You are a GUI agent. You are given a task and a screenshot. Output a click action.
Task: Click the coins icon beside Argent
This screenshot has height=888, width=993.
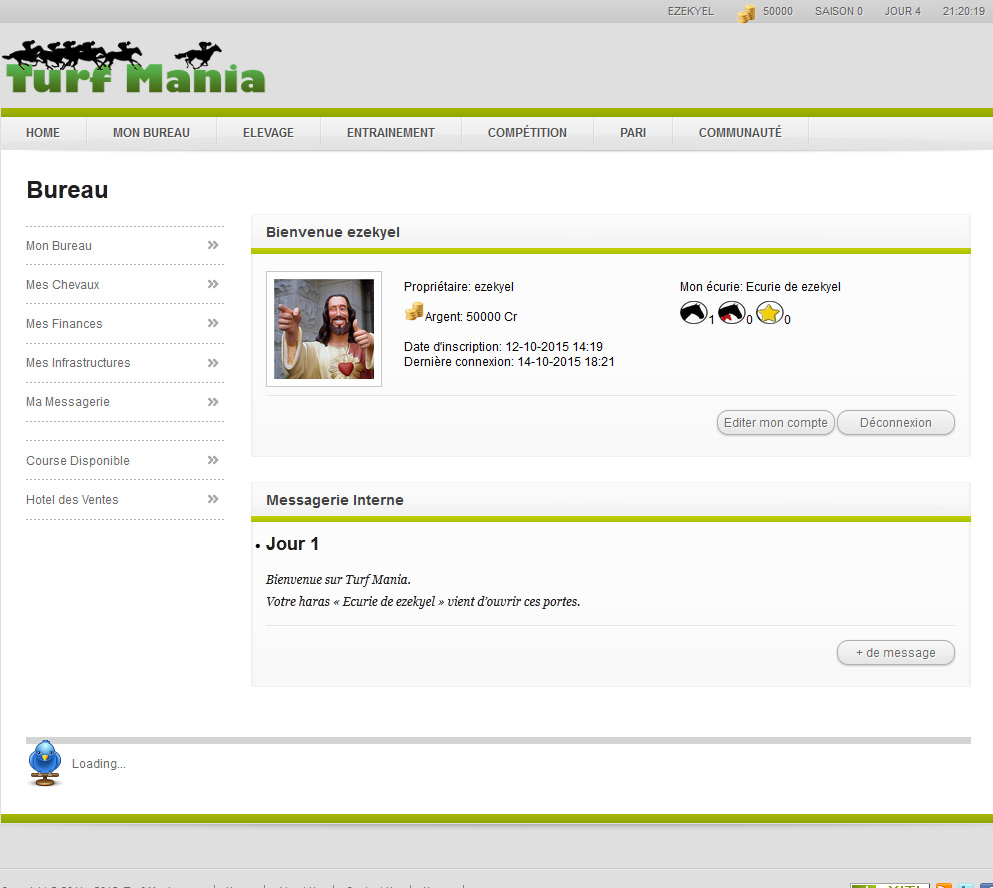click(x=414, y=312)
